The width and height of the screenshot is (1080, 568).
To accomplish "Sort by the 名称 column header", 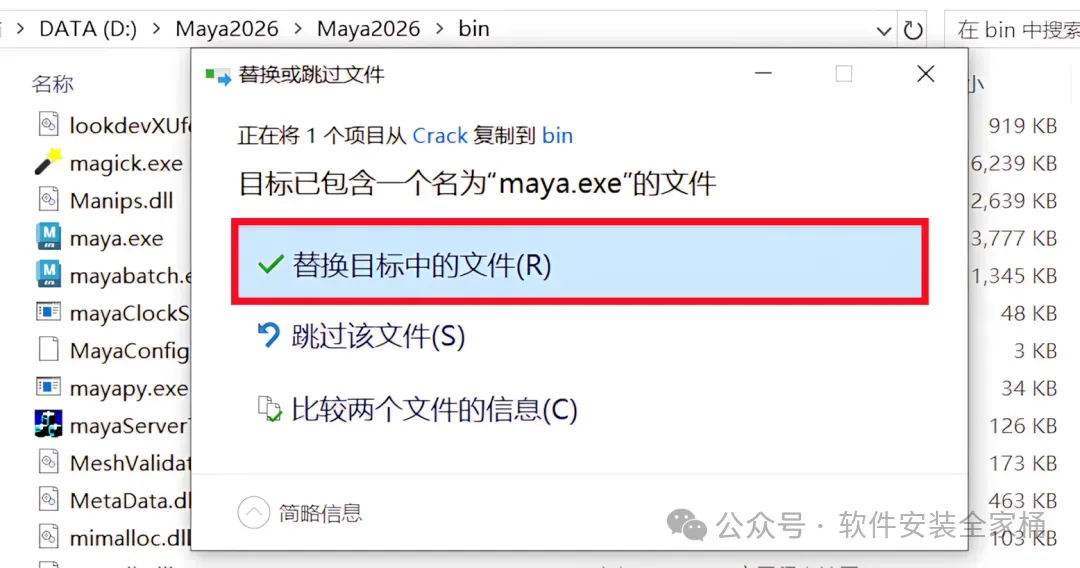I will tap(52, 84).
